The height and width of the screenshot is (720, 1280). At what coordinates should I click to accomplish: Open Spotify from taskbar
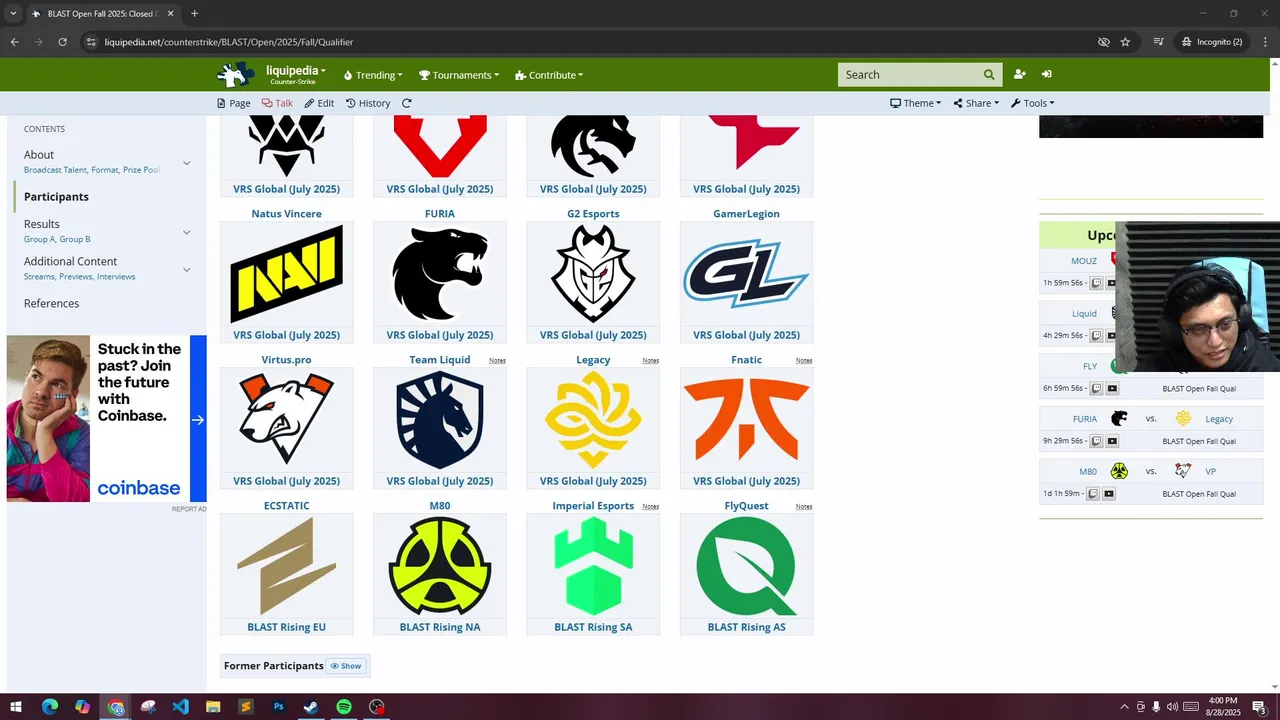[344, 707]
